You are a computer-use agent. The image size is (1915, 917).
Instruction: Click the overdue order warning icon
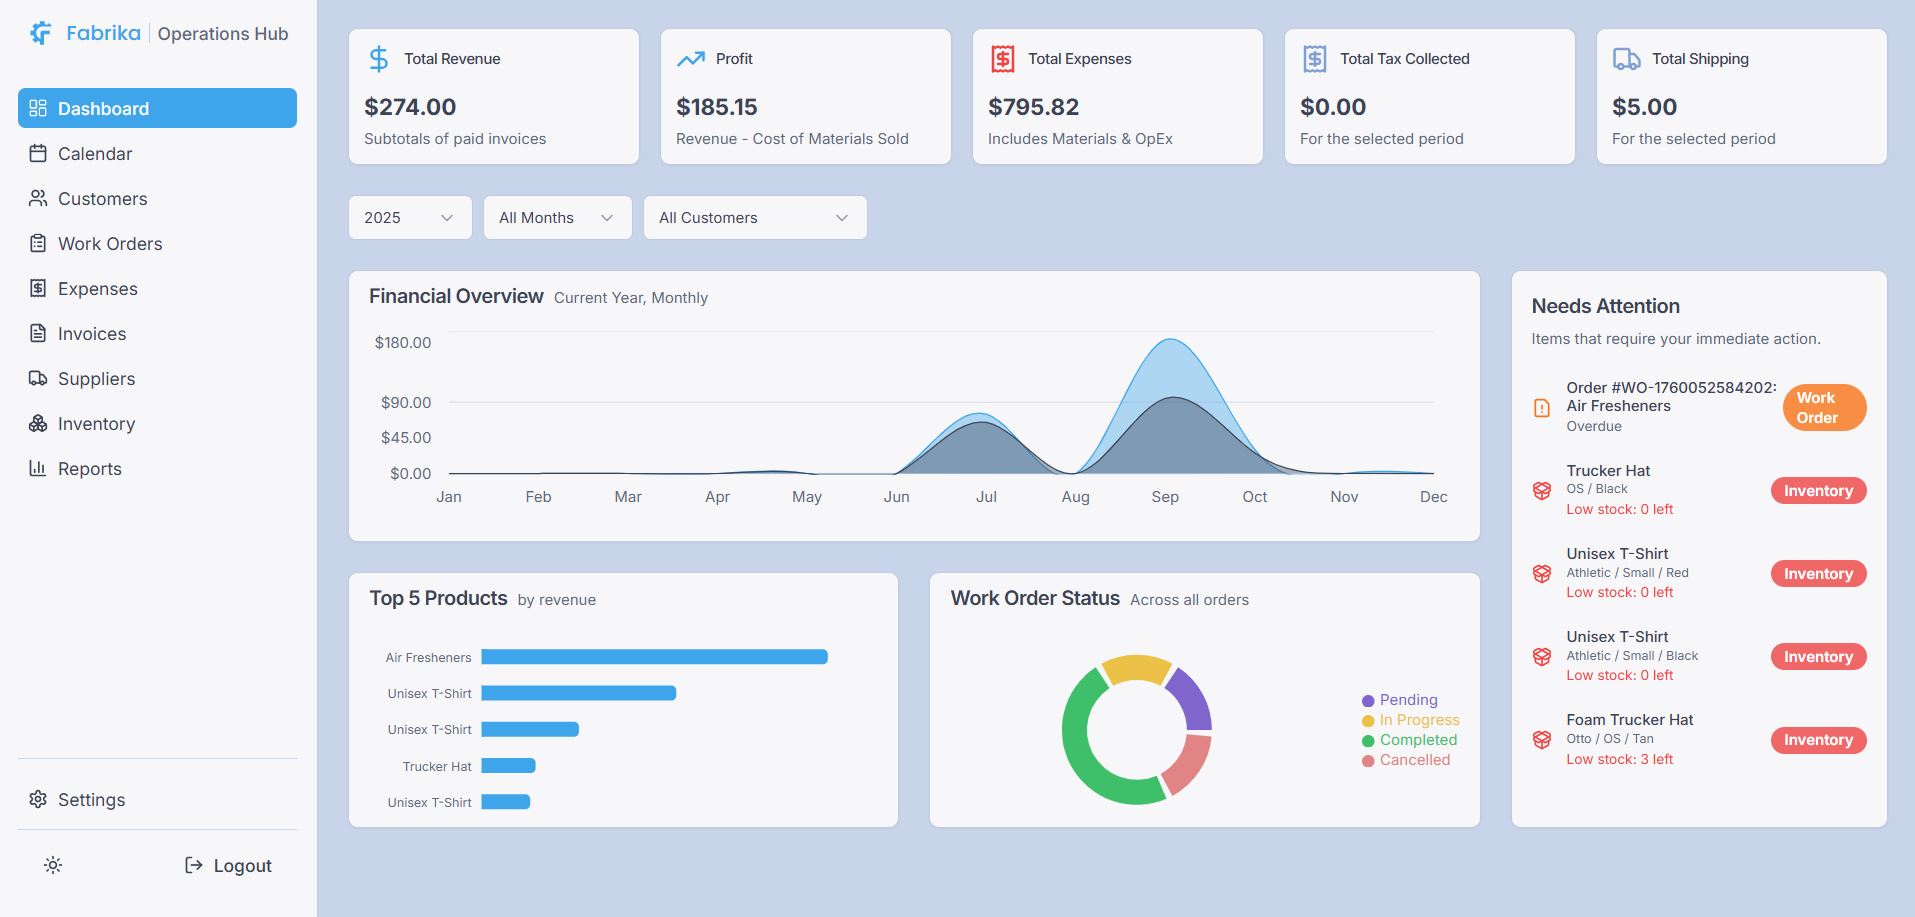(x=1541, y=406)
